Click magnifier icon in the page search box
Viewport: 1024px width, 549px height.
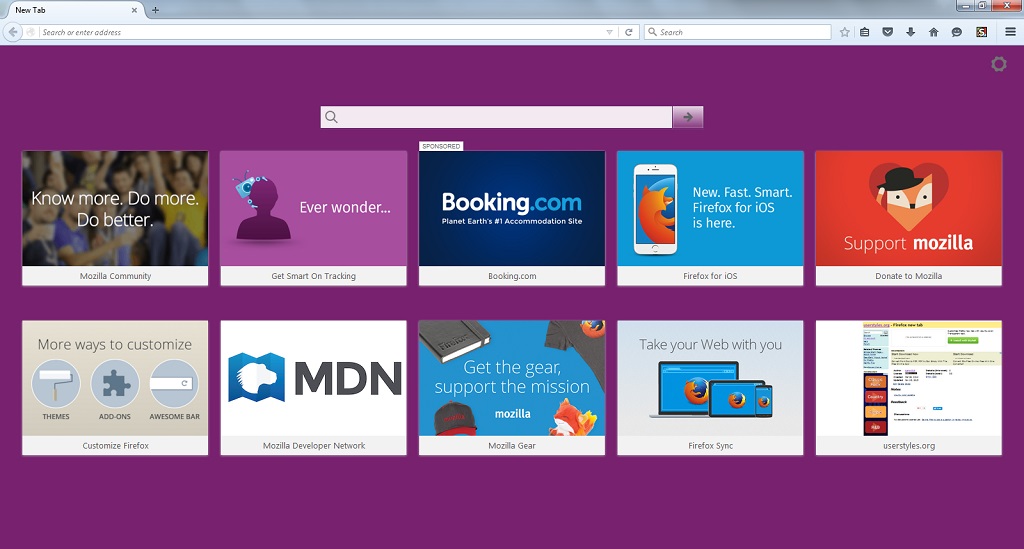[331, 117]
